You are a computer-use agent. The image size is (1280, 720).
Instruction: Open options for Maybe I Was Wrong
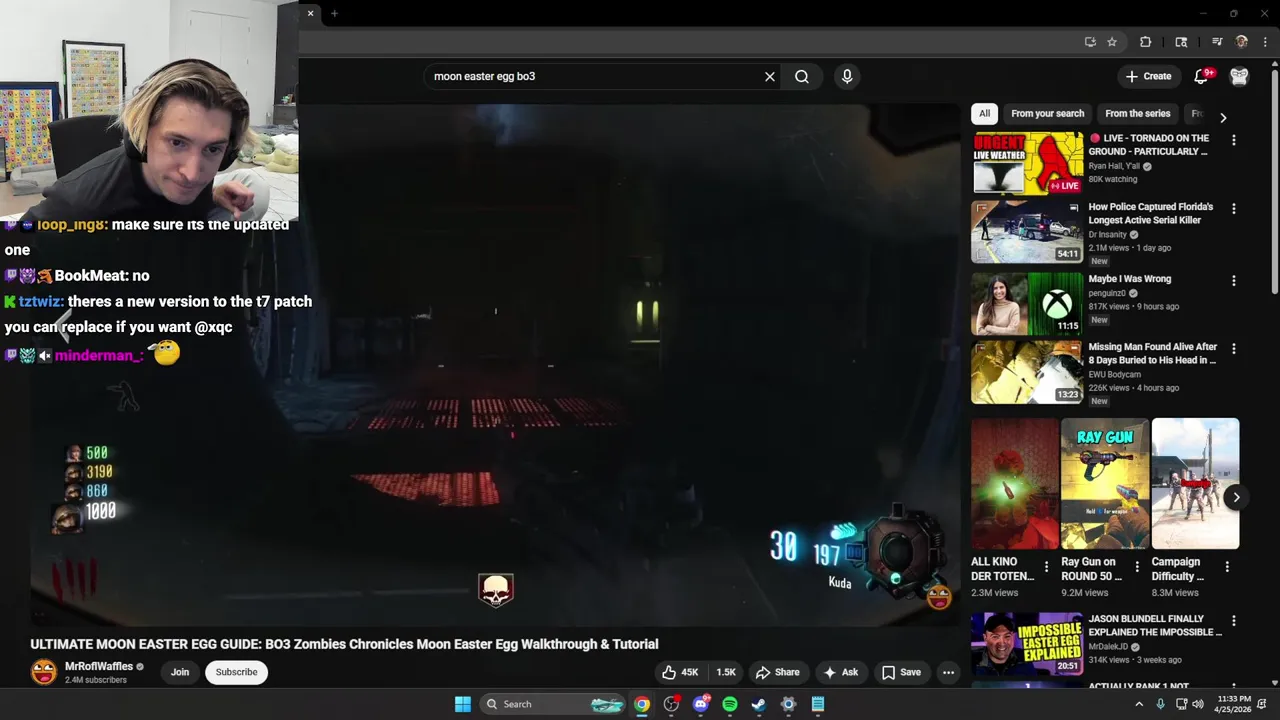(x=1233, y=281)
